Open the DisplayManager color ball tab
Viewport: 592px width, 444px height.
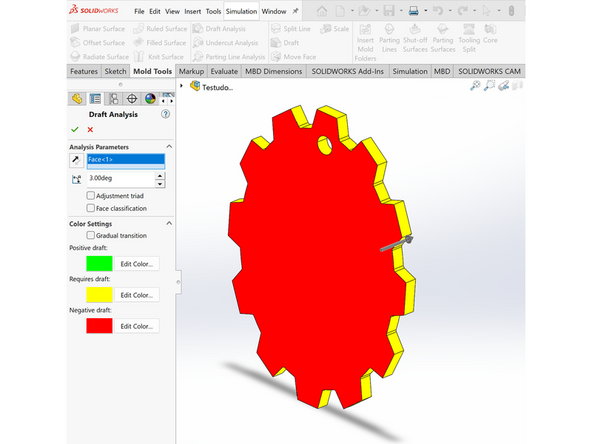point(150,99)
